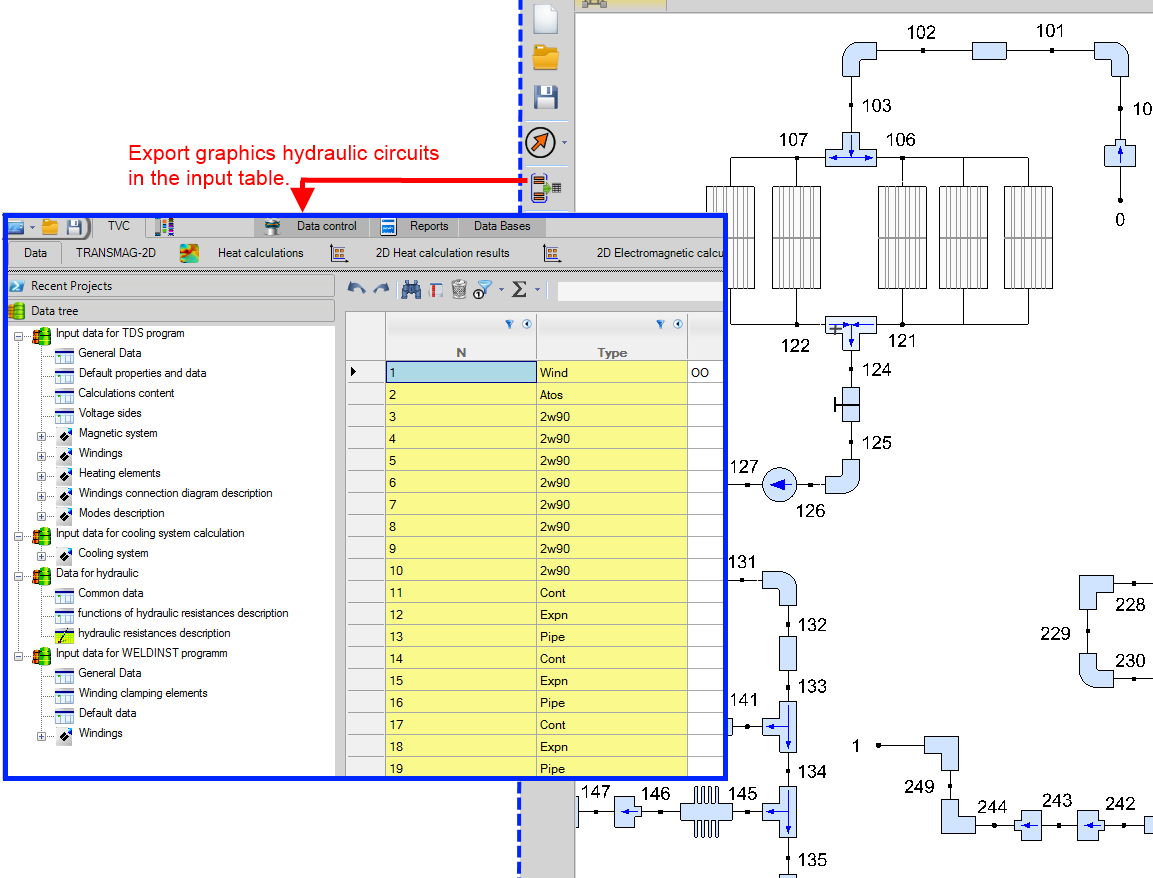Screen dimensions: 1153x878
Task: Click the pump symbol near node 126
Action: pyautogui.click(x=778, y=486)
